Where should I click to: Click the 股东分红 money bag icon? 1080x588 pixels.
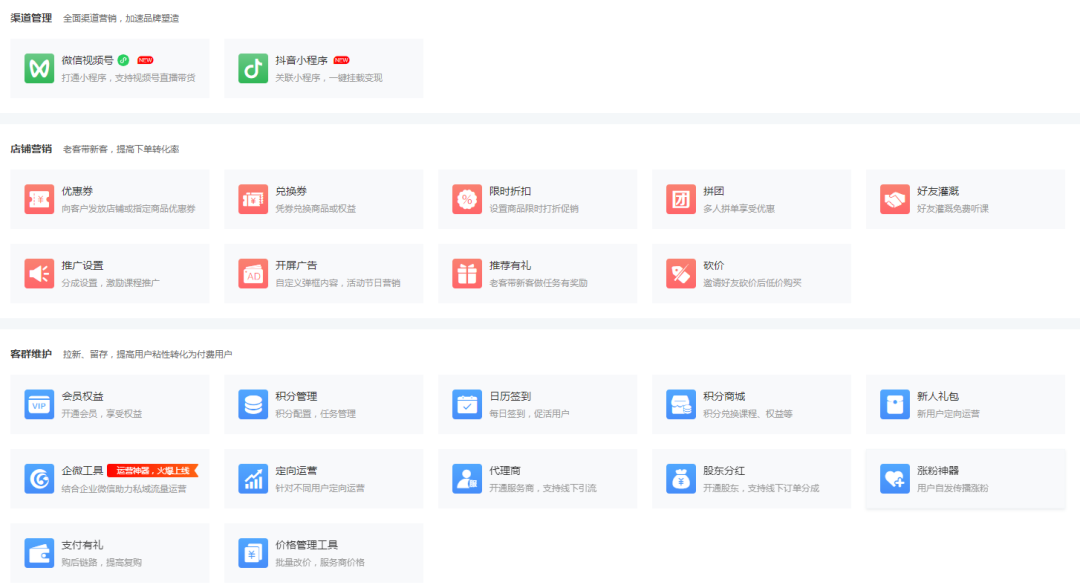pyautogui.click(x=681, y=478)
